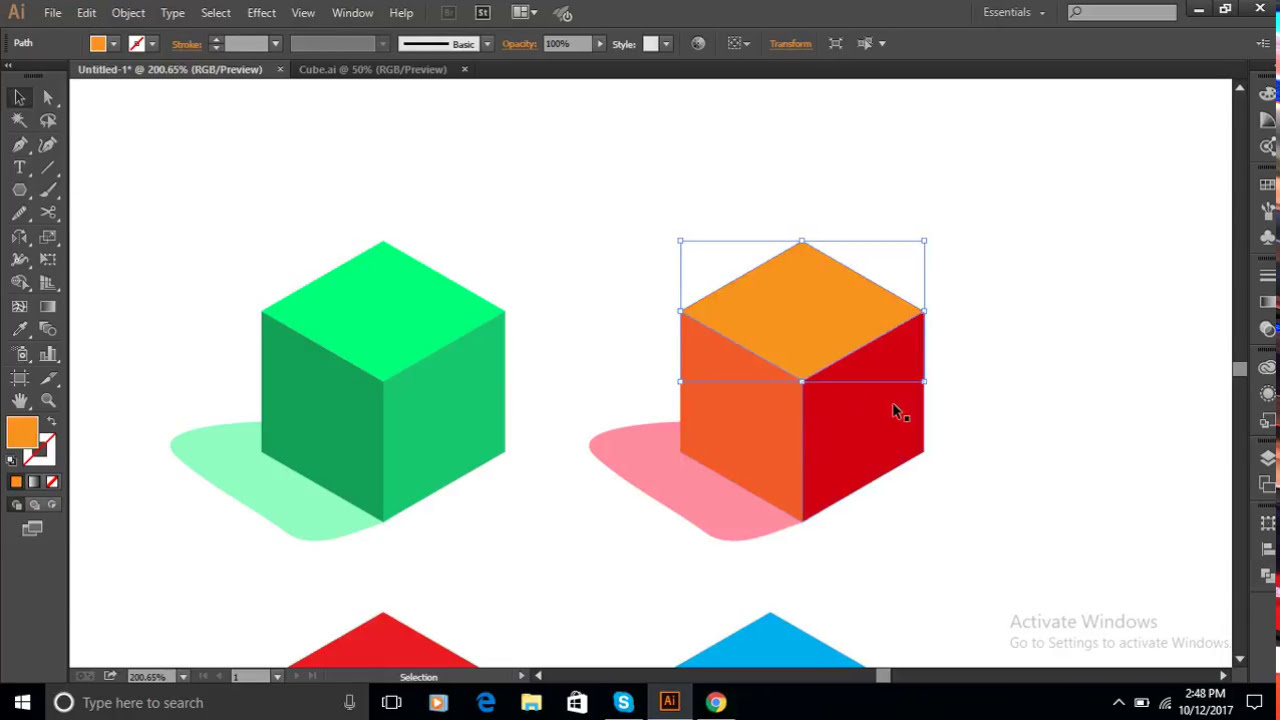Screen dimensions: 1280x720
Task: Select the Column Graph tool
Action: click(48, 354)
